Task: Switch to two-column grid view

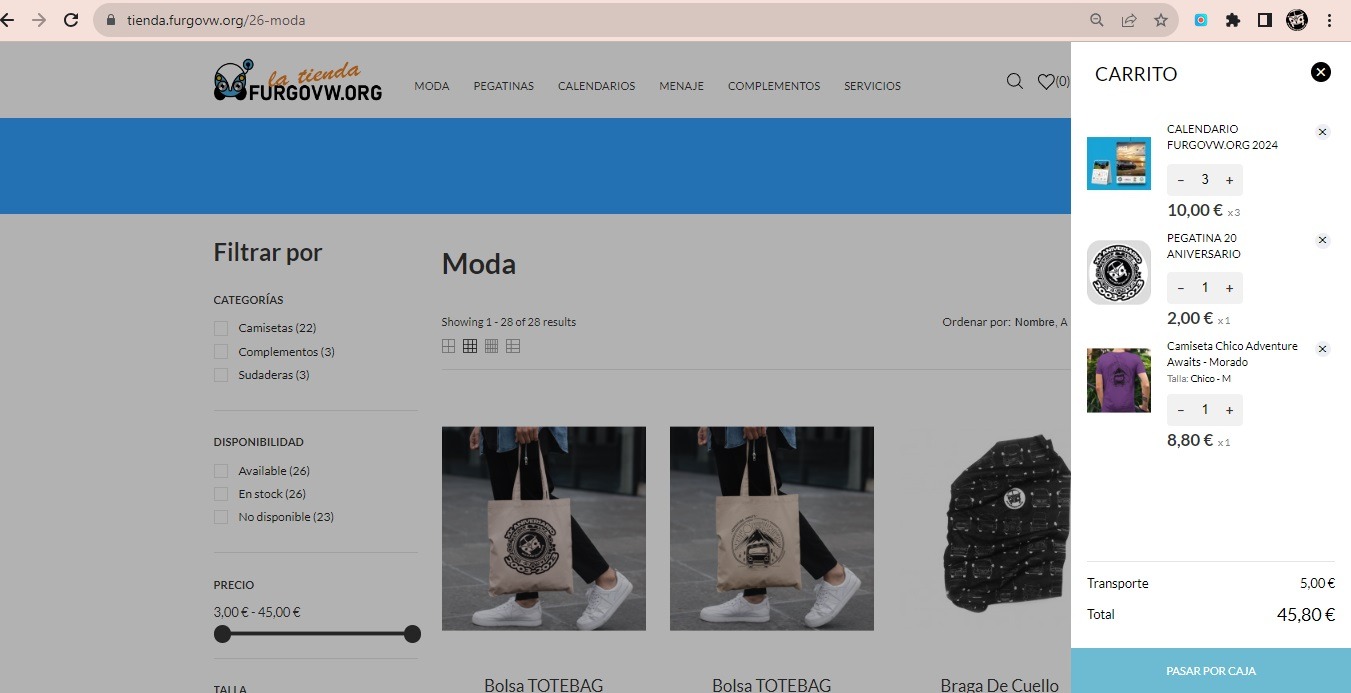Action: click(x=448, y=346)
